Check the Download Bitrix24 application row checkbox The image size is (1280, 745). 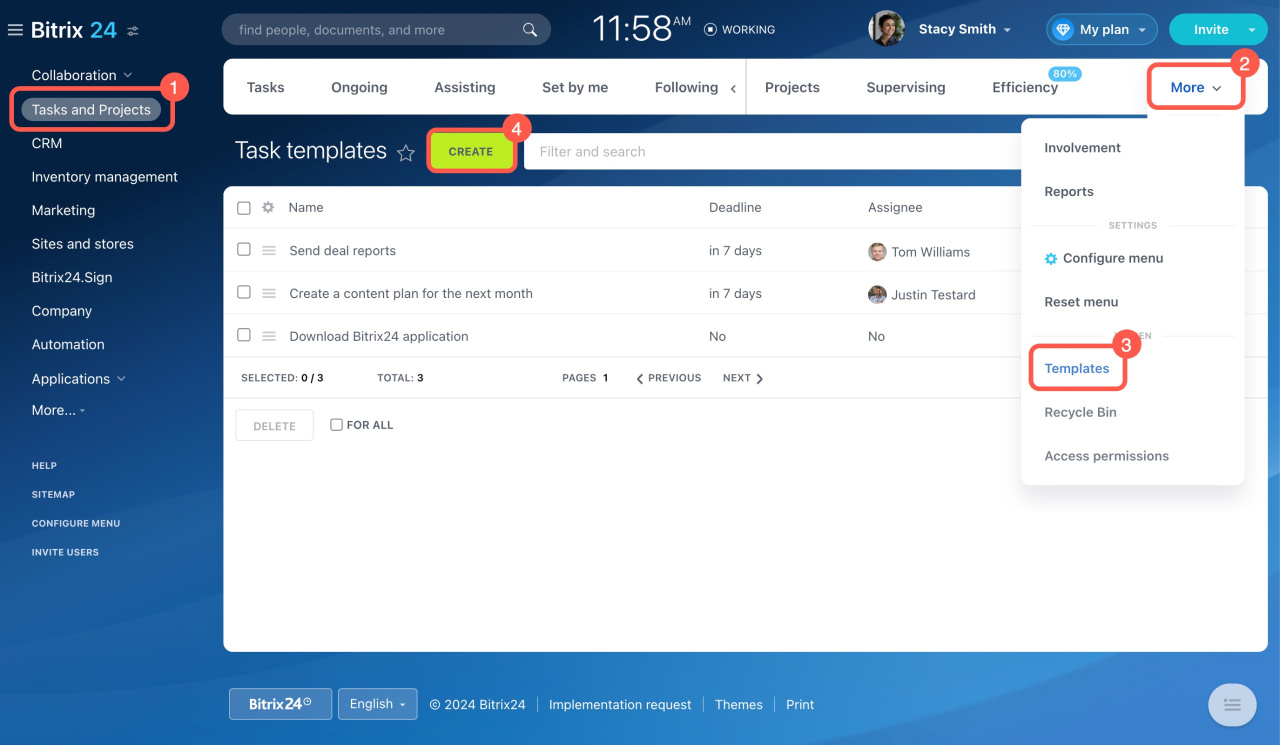pyautogui.click(x=244, y=336)
